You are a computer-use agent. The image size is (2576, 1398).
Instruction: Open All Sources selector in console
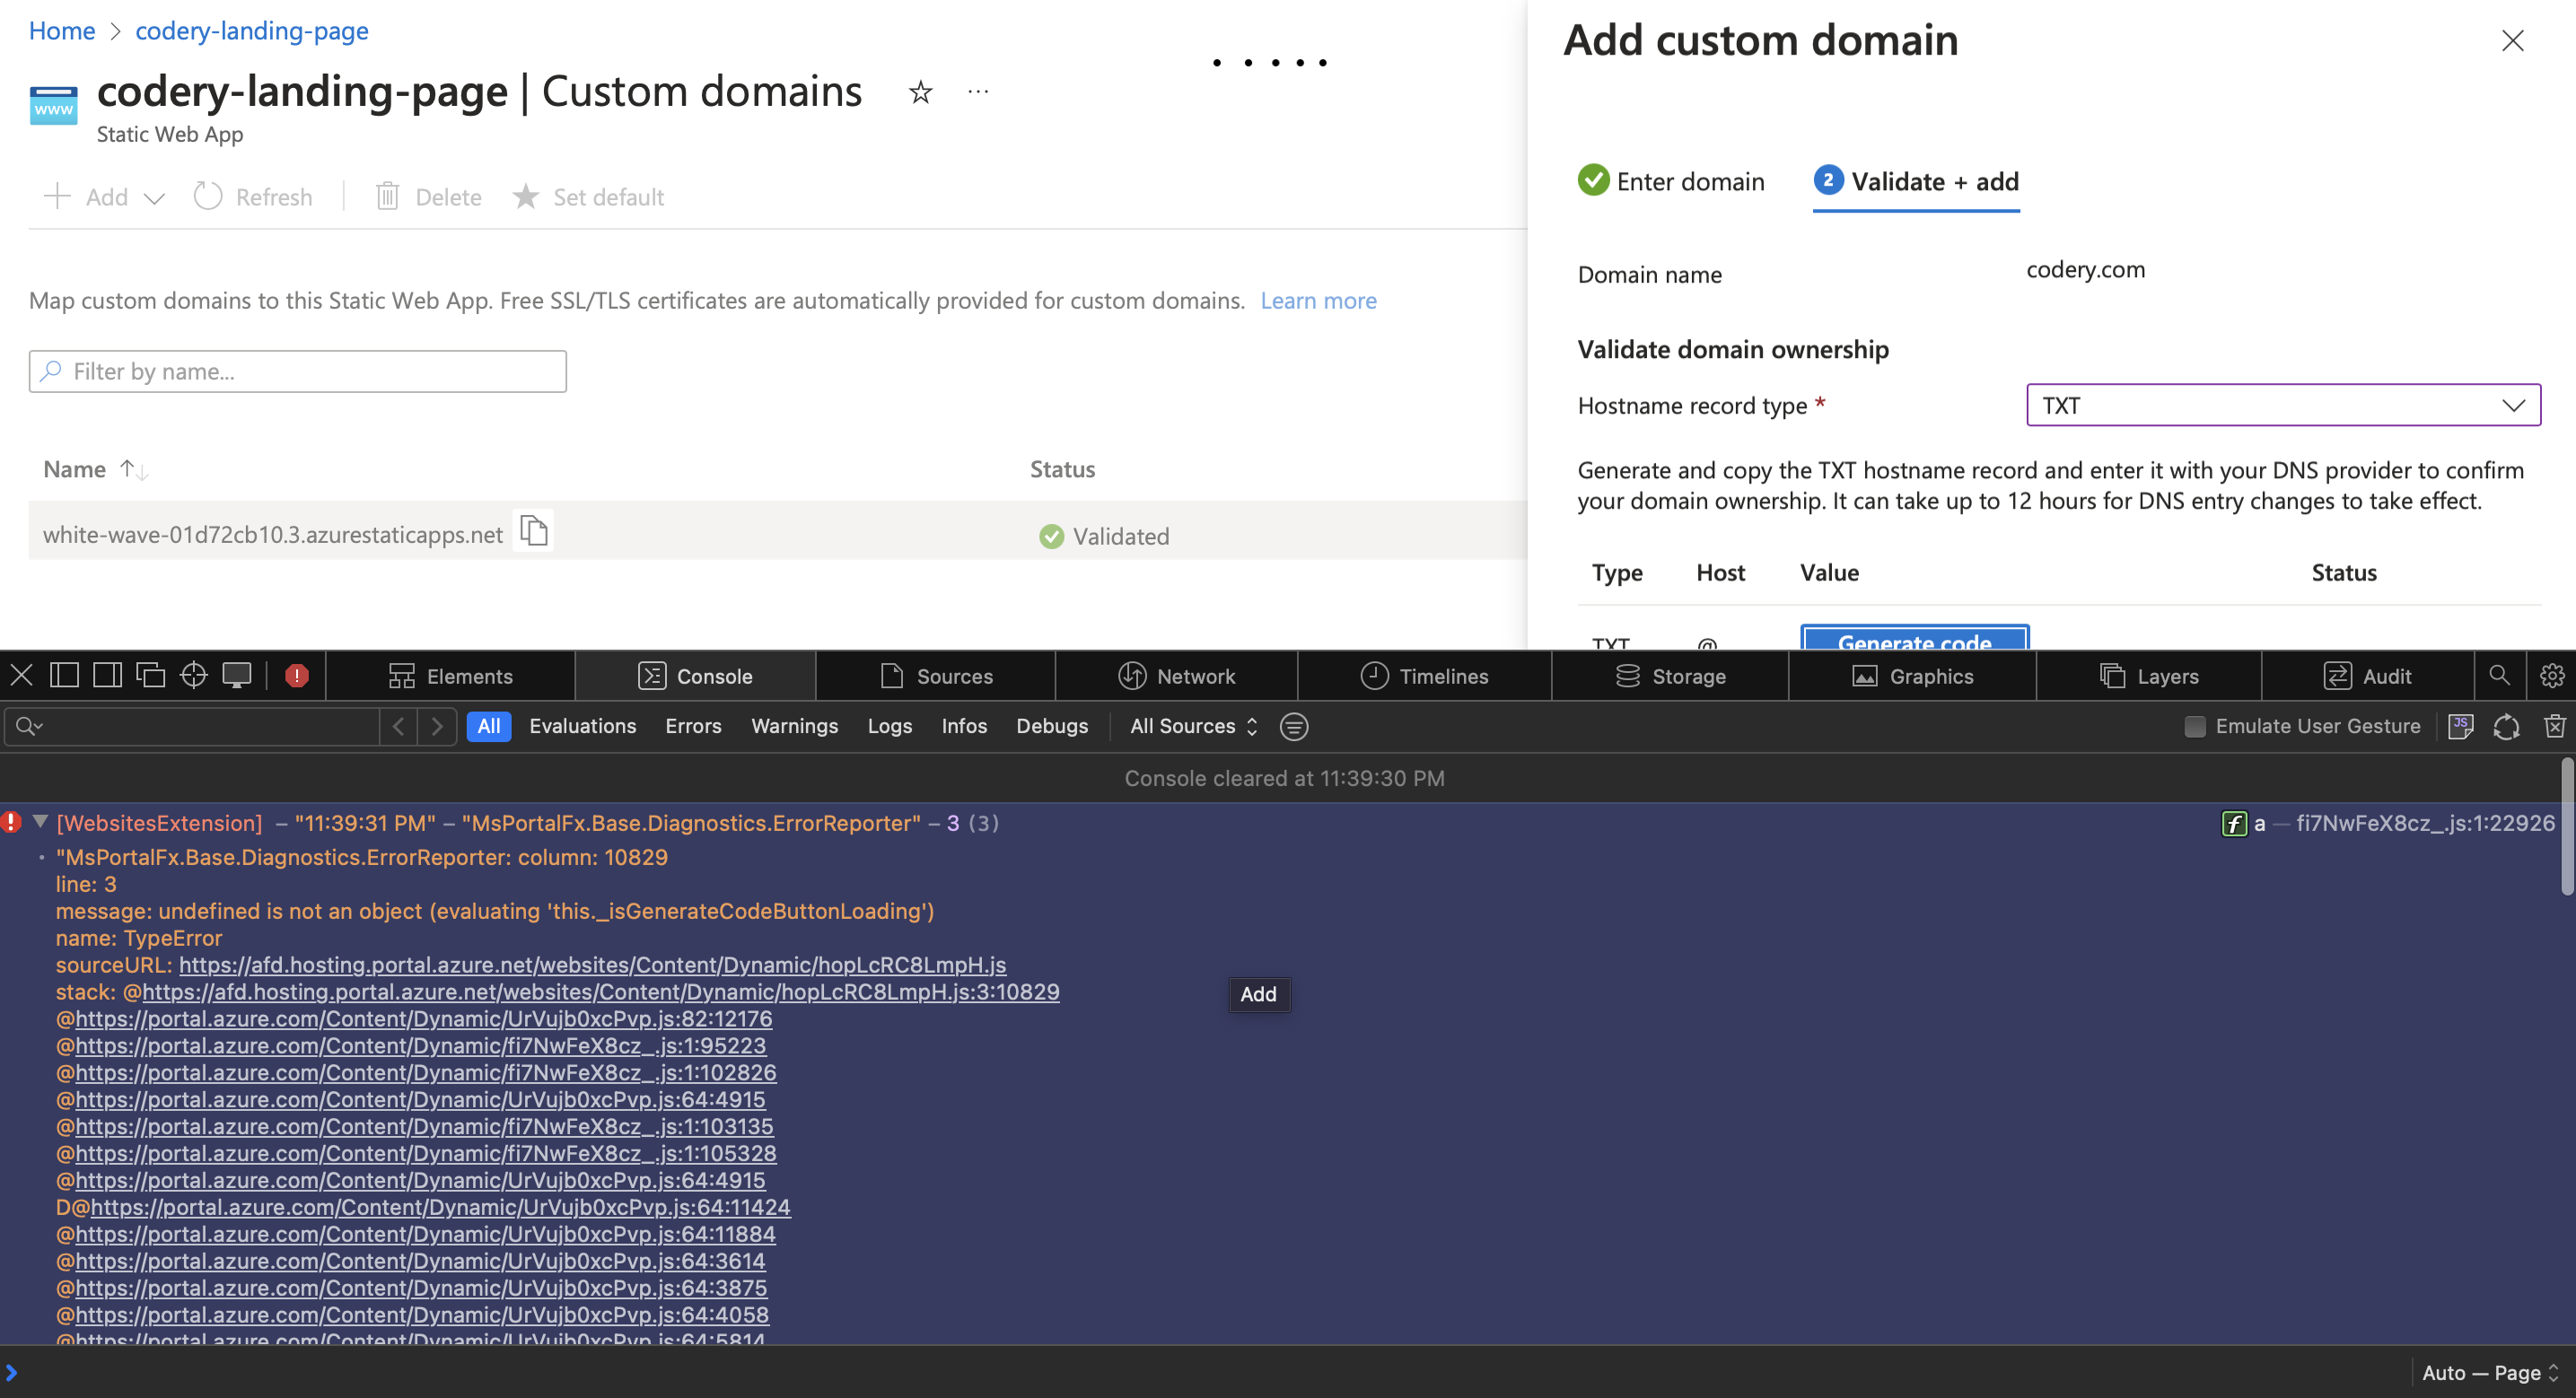[1193, 726]
